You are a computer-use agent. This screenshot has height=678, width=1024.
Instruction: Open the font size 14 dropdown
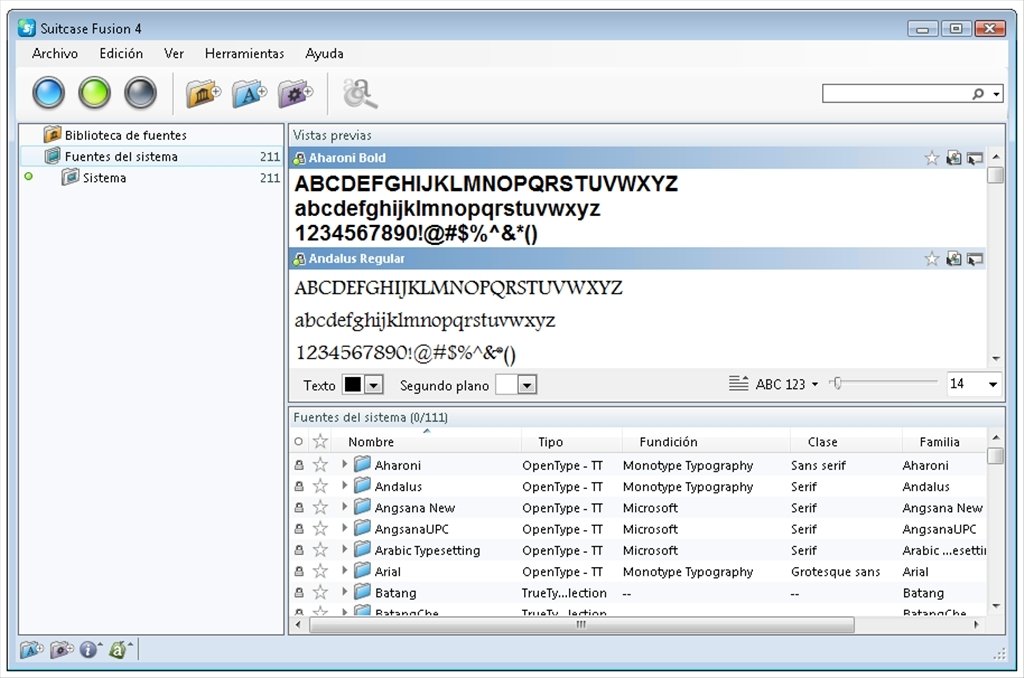(993, 384)
